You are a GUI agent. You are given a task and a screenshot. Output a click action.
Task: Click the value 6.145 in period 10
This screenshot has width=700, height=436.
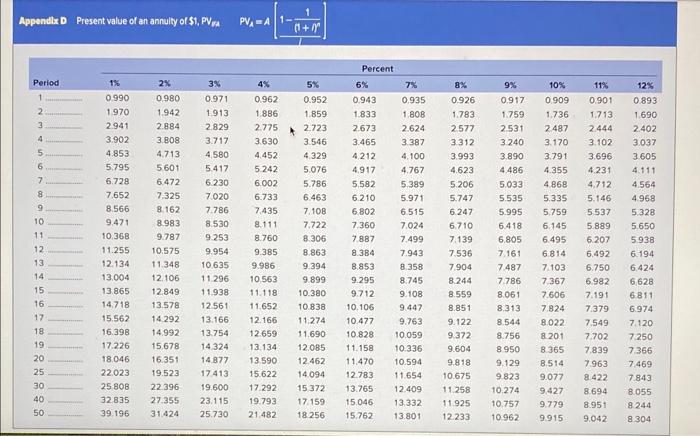[x=554, y=226]
